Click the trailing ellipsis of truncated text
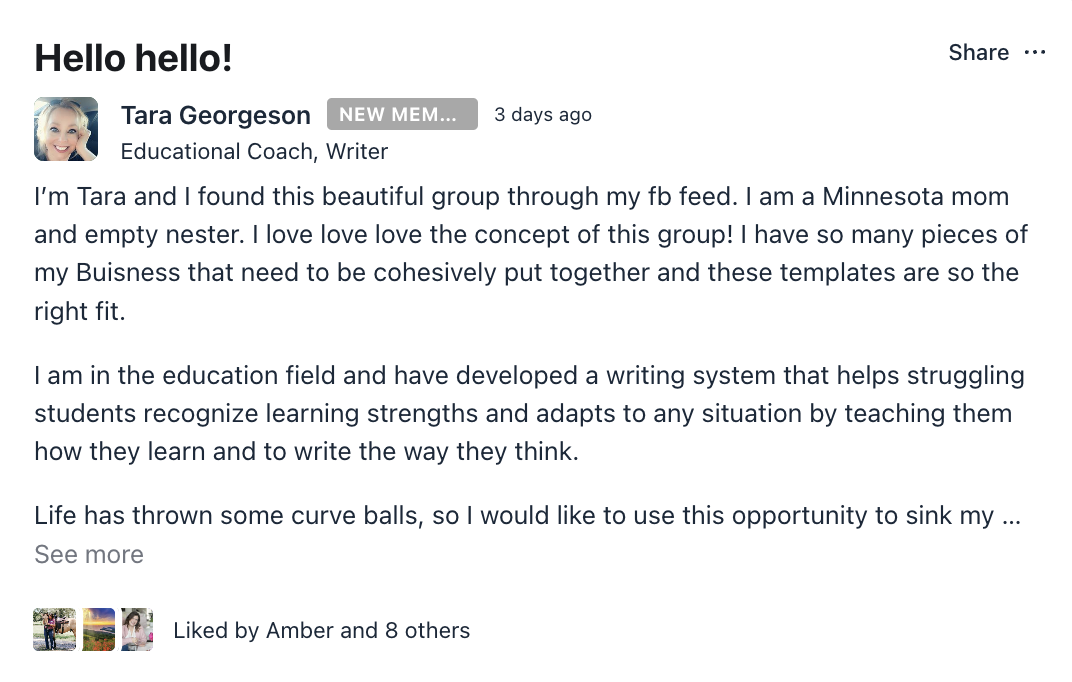Viewport: 1072px width, 682px height. coord(1011,516)
